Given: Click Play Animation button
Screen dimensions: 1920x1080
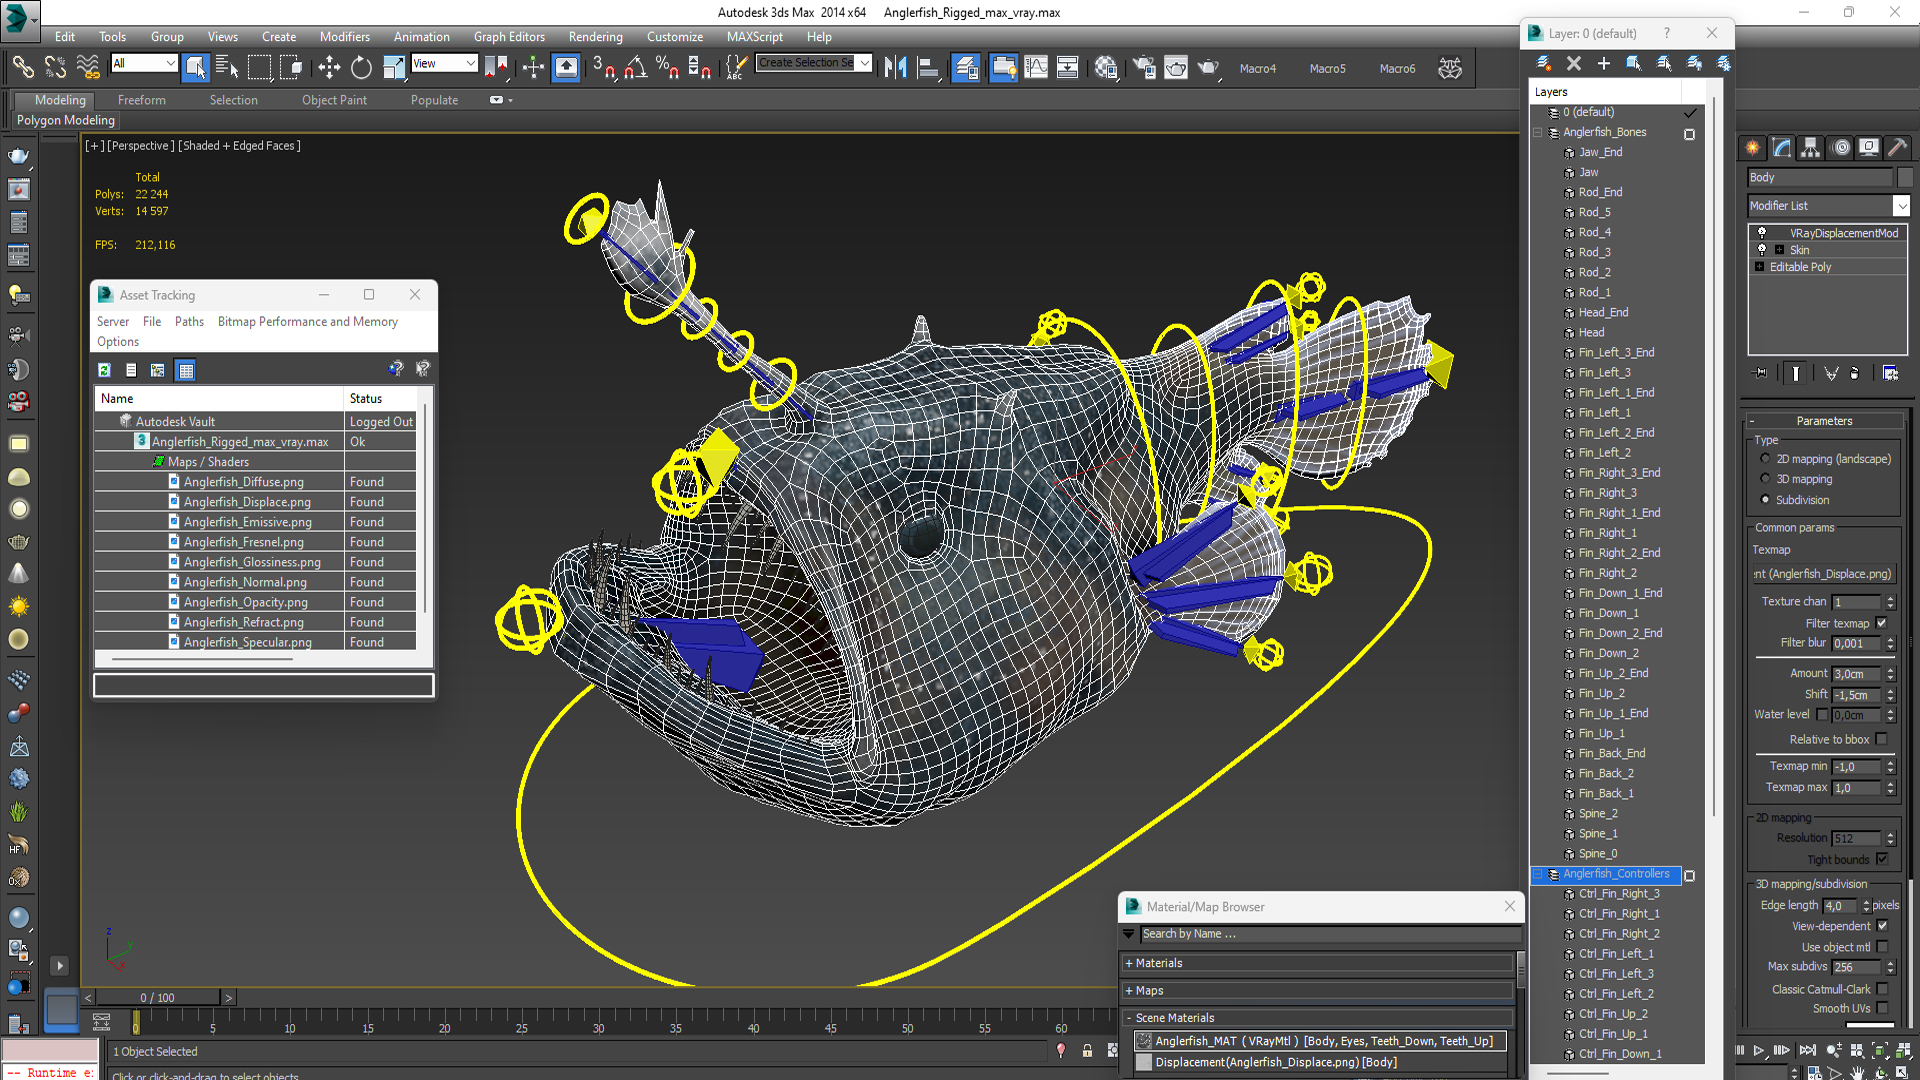Looking at the screenshot, I should 1759,1050.
